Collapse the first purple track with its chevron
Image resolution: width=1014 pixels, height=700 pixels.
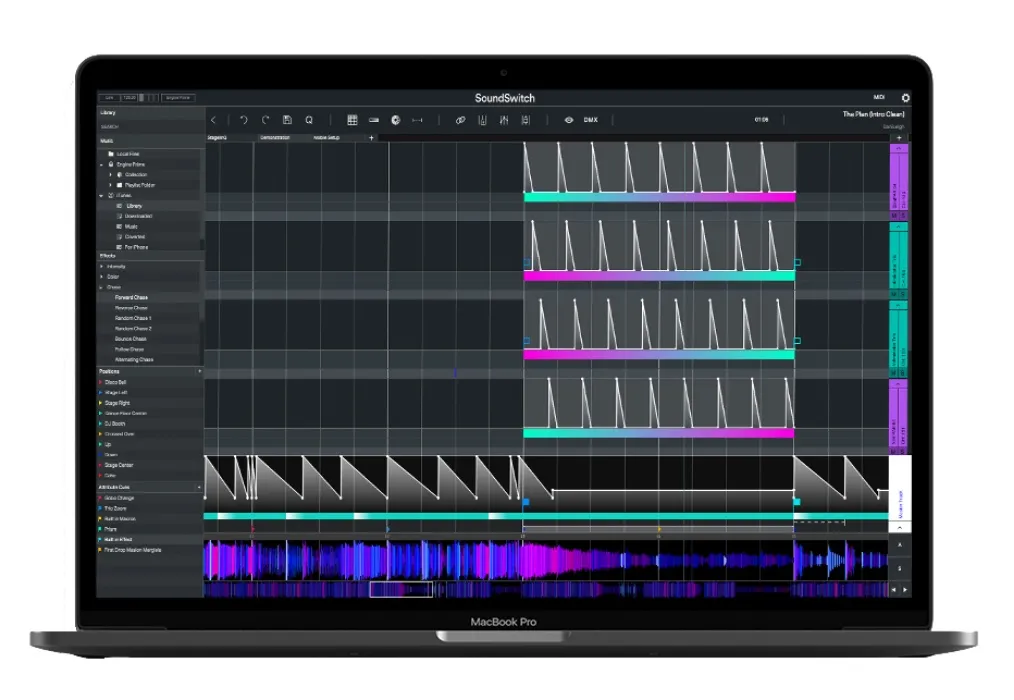pos(899,148)
